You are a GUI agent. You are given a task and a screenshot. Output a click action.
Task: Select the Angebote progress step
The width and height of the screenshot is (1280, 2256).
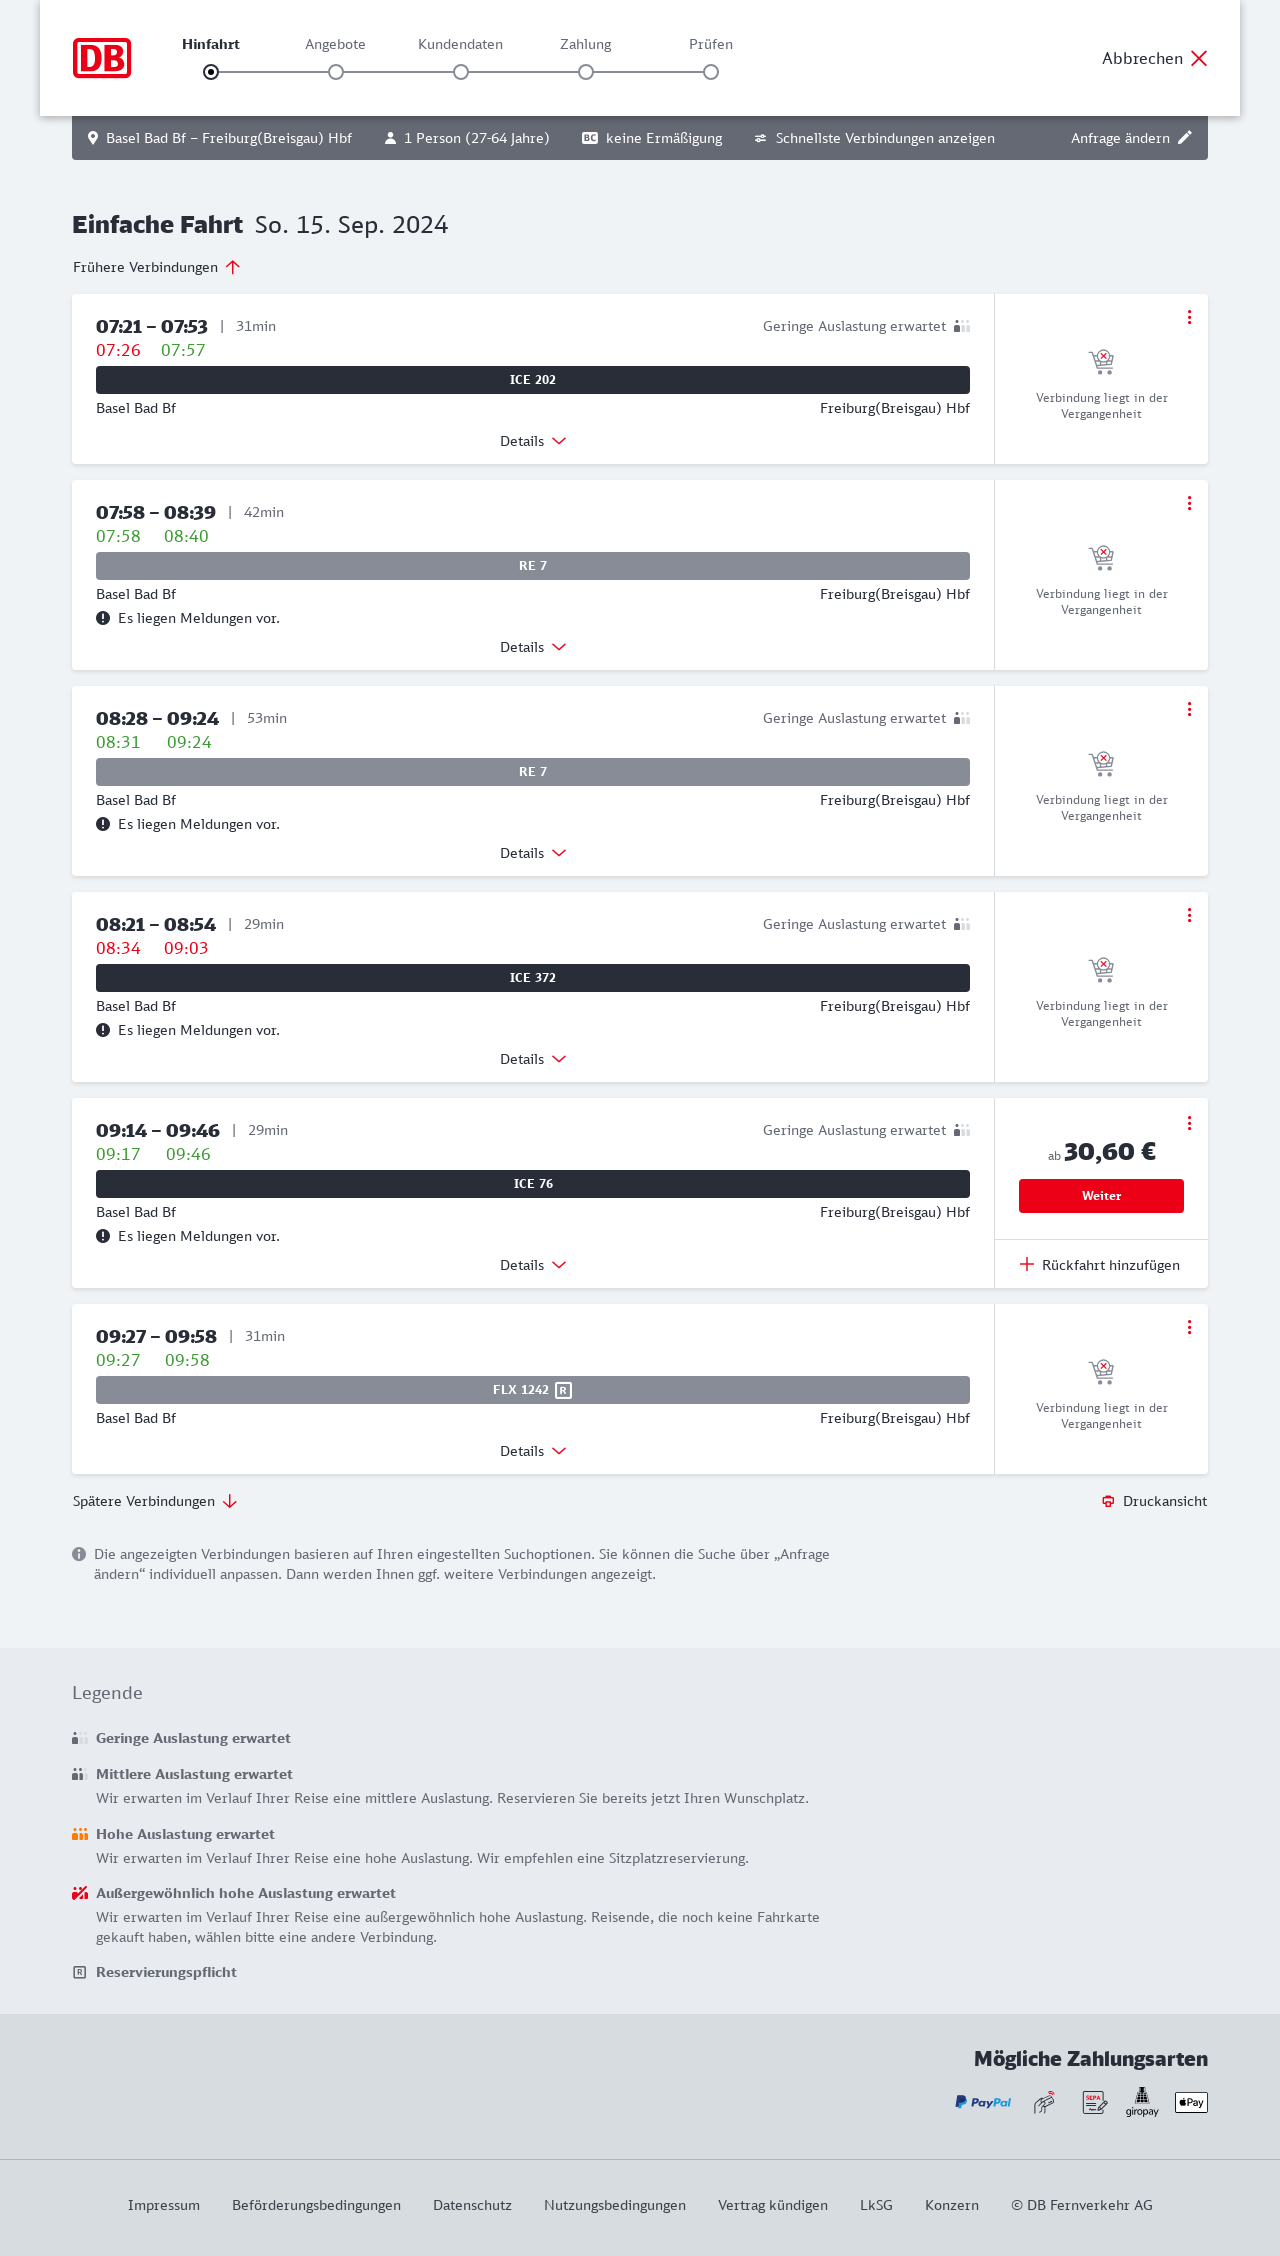(x=336, y=71)
